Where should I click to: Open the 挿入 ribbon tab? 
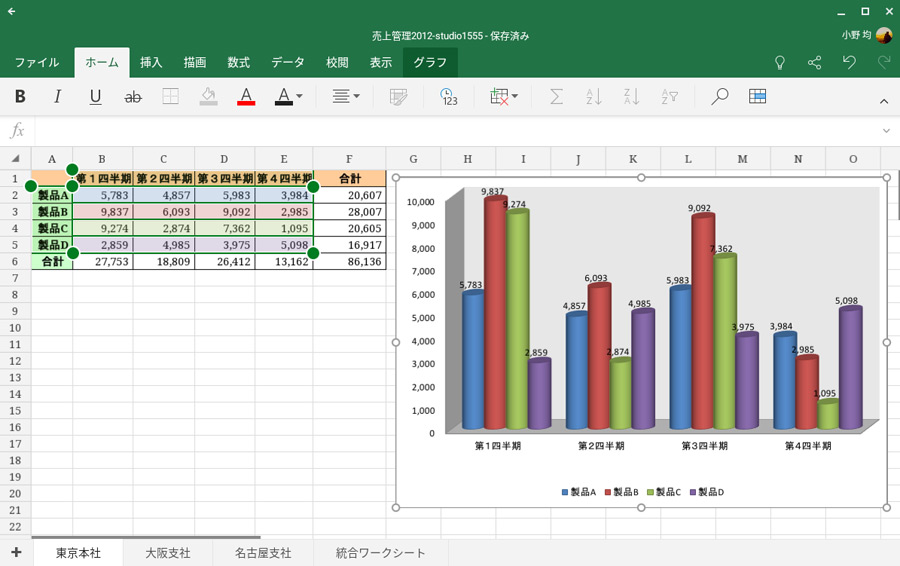[x=151, y=62]
